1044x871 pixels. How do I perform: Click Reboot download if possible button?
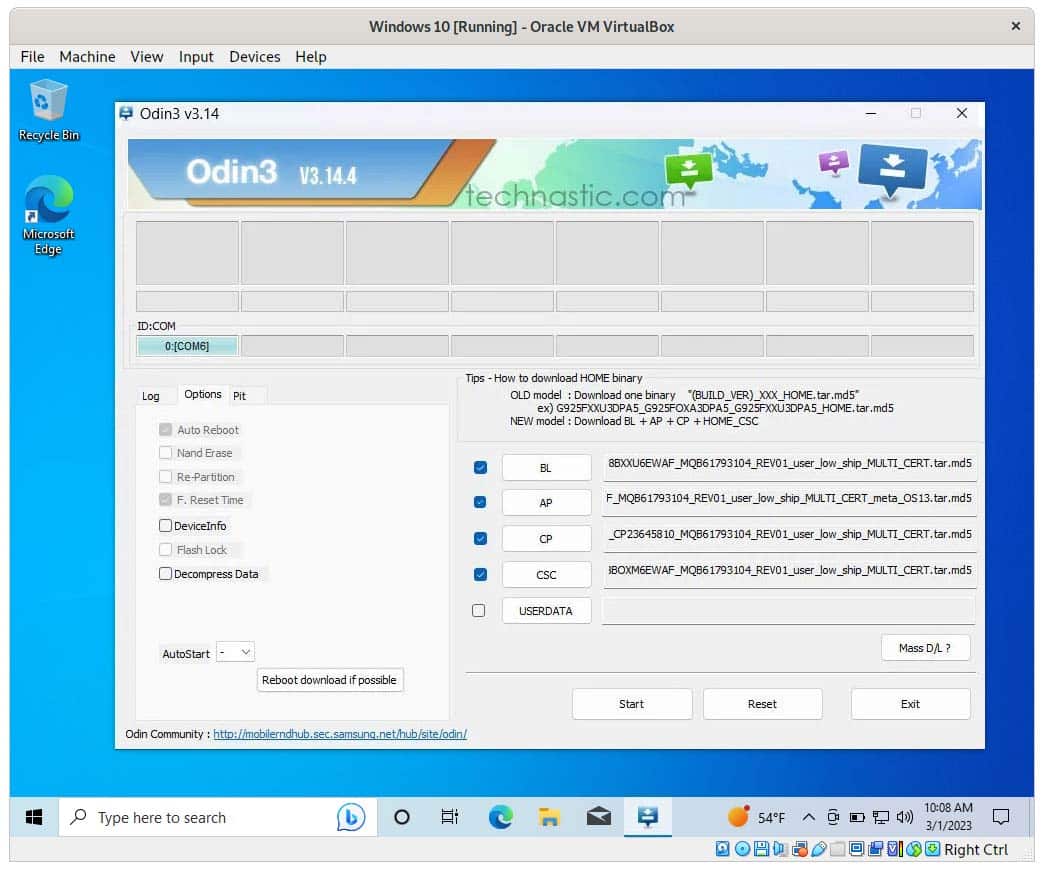[x=330, y=680]
